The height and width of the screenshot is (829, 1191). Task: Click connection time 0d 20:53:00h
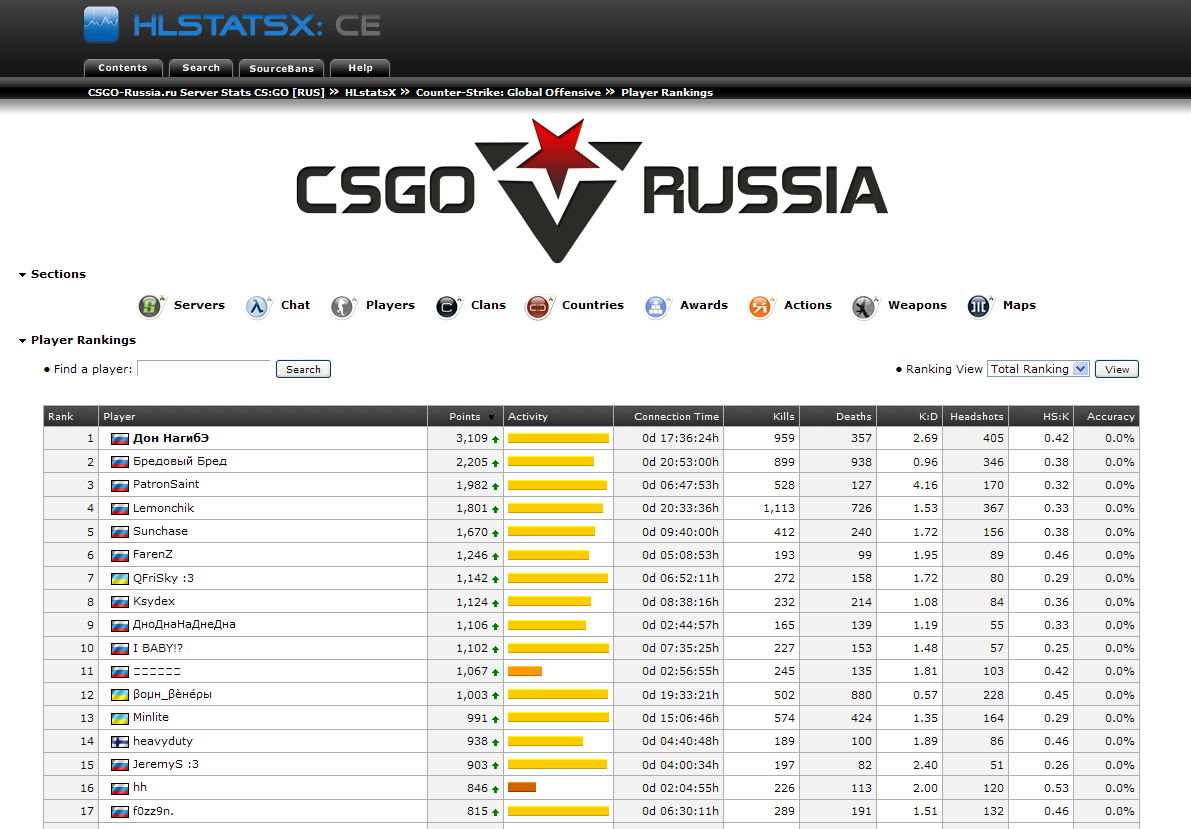(680, 462)
